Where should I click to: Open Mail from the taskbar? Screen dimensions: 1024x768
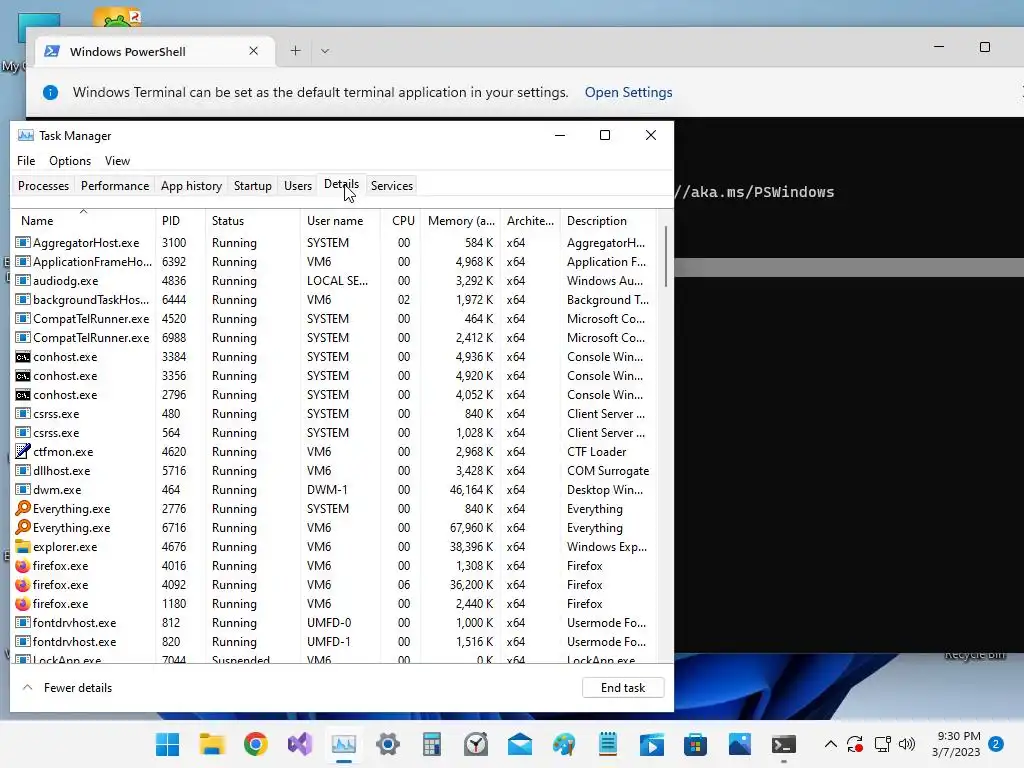coord(520,744)
